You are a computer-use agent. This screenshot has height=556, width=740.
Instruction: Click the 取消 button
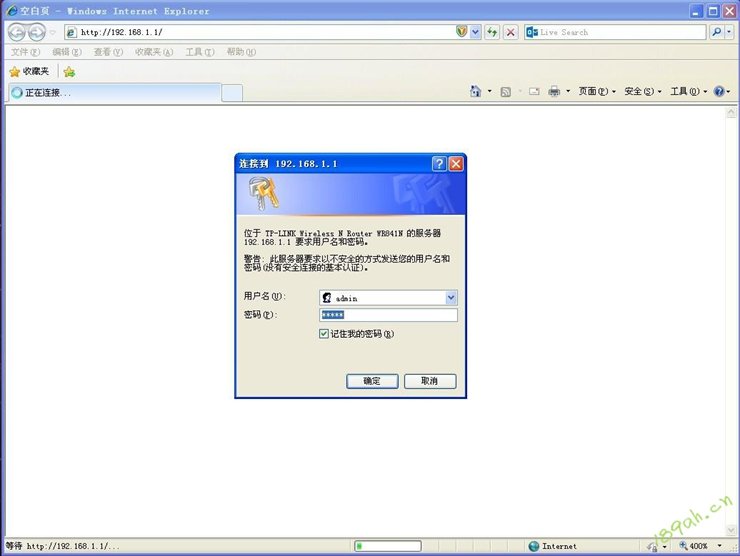[430, 381]
